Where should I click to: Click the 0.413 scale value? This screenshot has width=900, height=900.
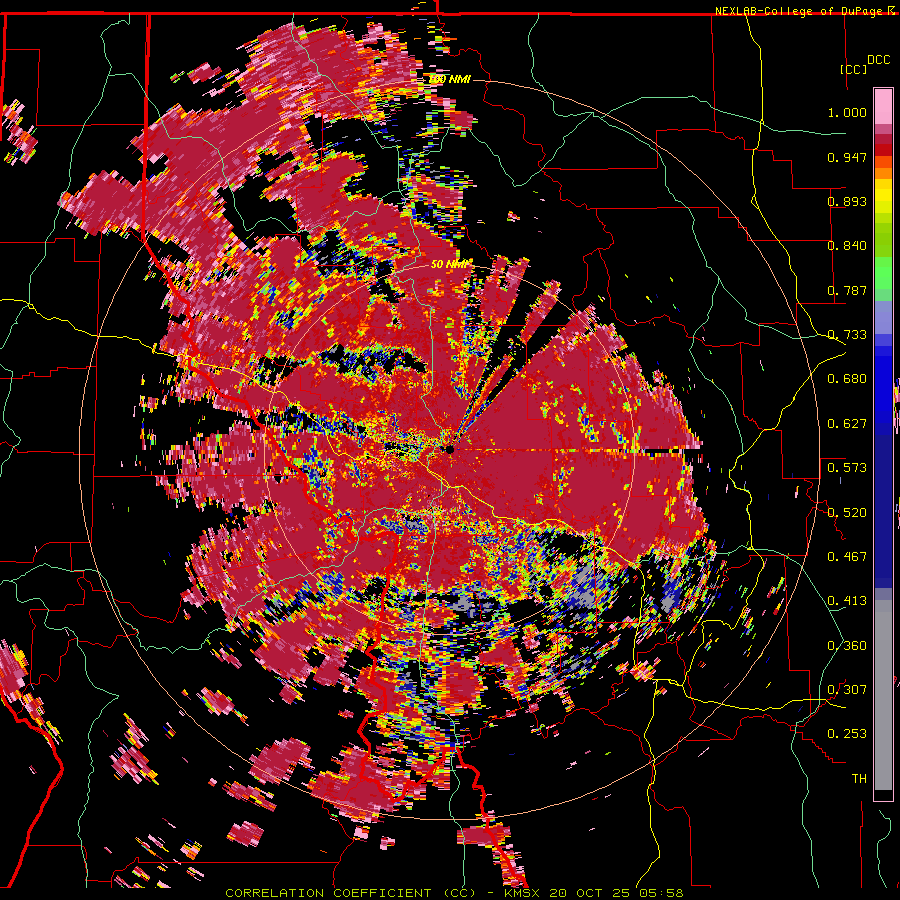point(847,601)
